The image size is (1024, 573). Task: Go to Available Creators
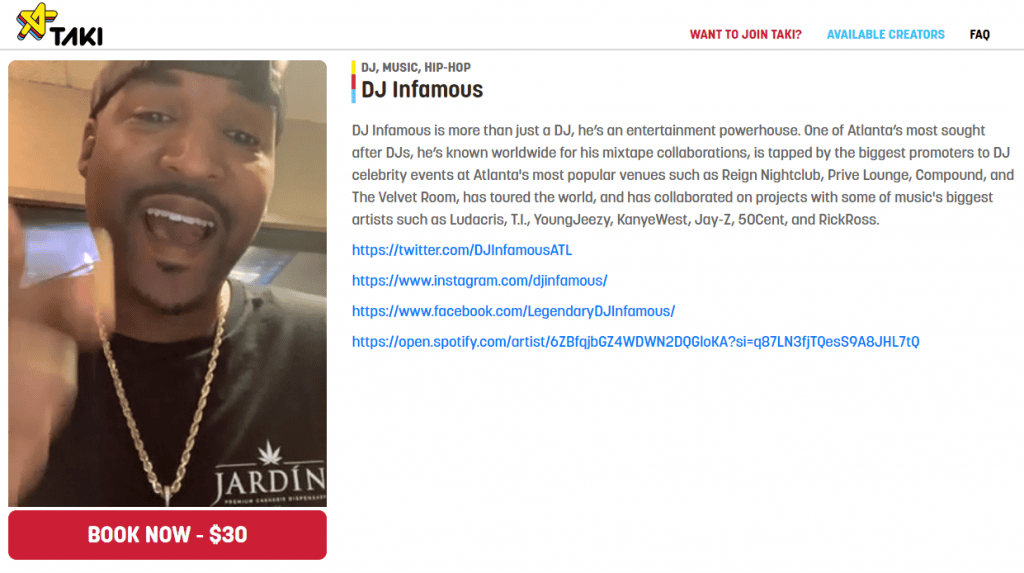885,35
